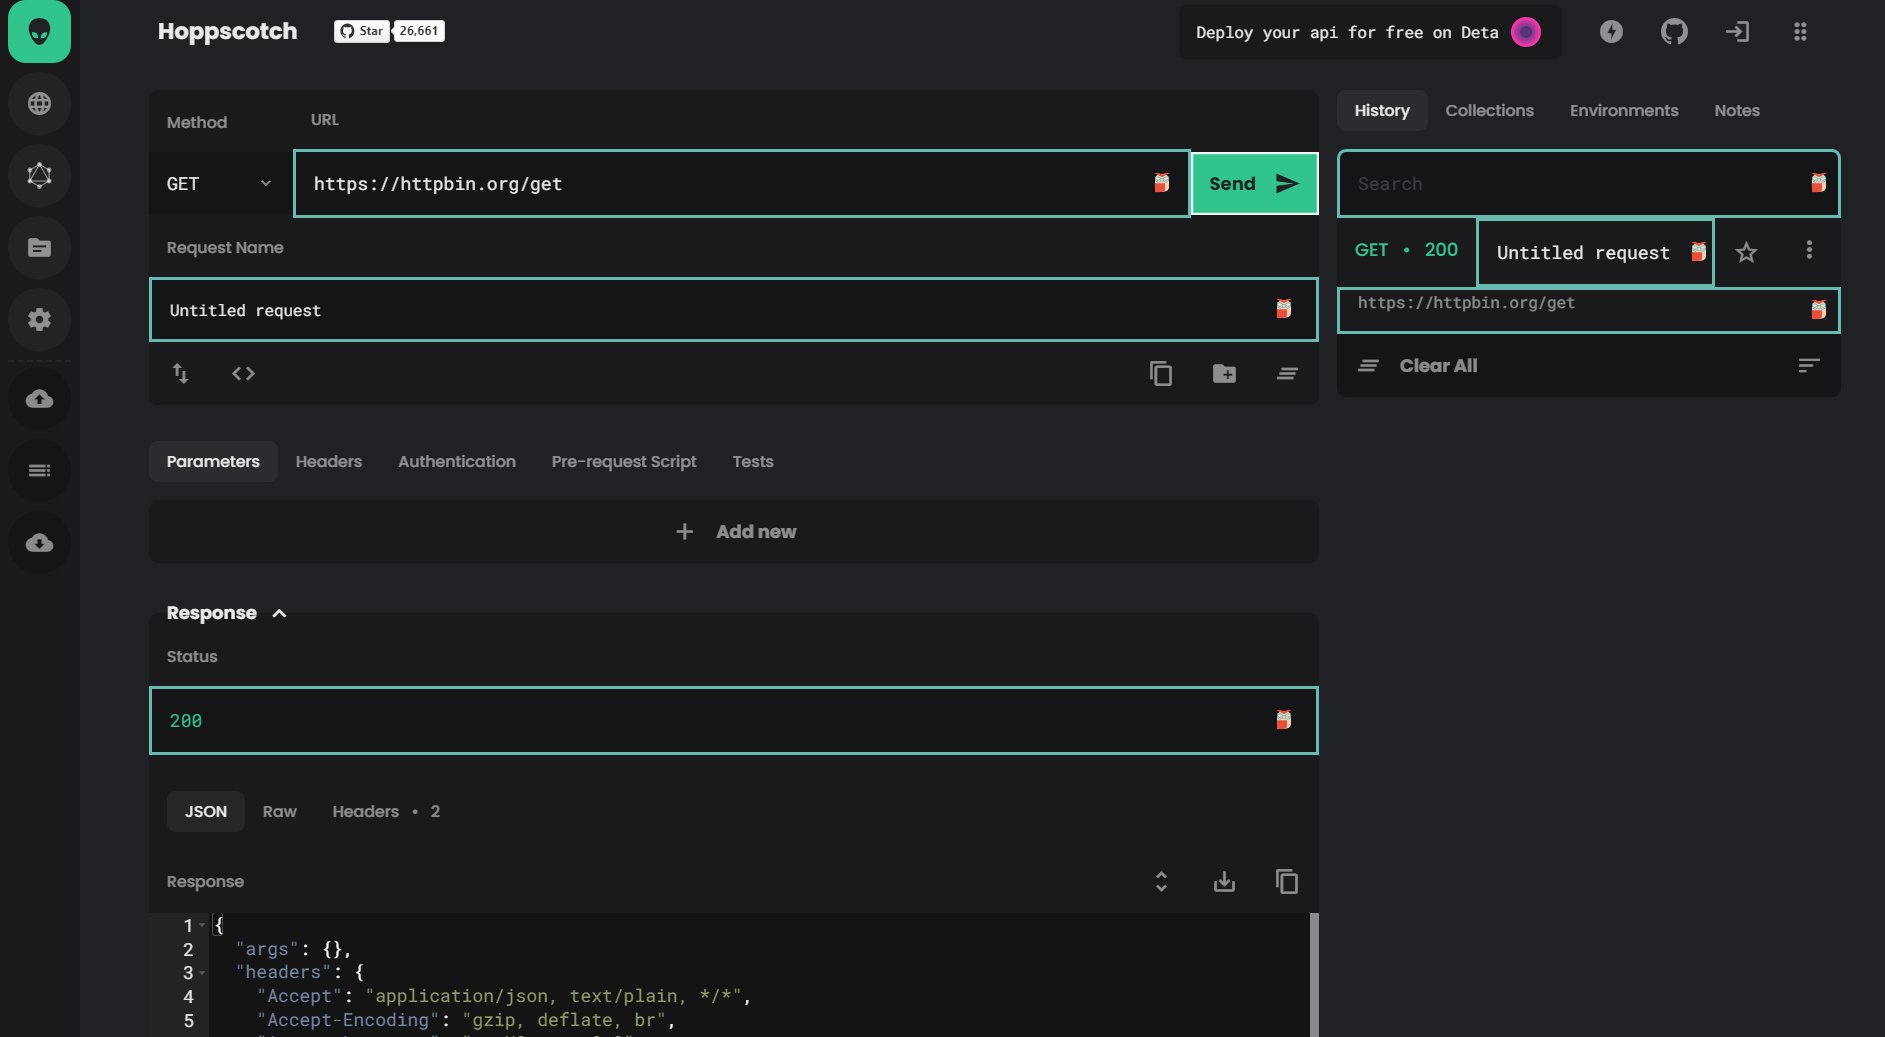Click the history Search field
Screen dimensions: 1885x1037
(1588, 183)
